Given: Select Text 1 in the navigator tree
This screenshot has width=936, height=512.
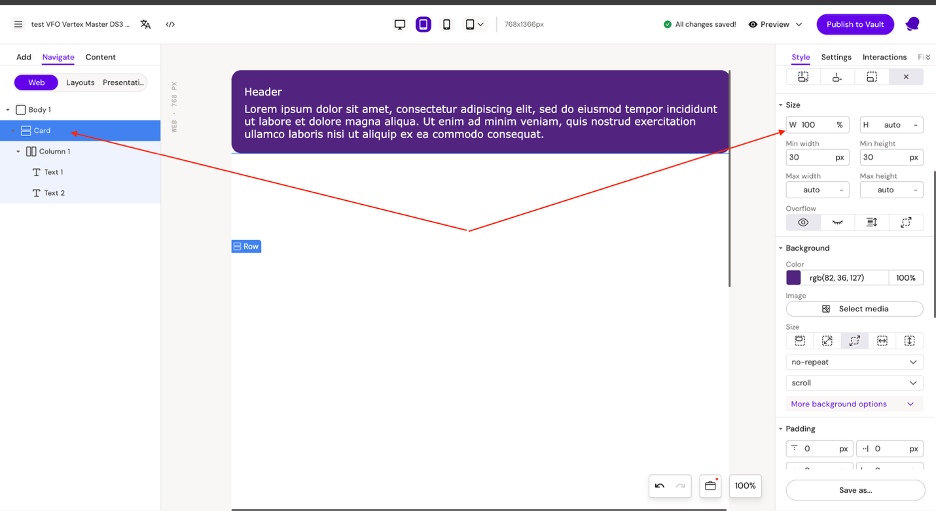Looking at the screenshot, I should pyautogui.click(x=53, y=172).
